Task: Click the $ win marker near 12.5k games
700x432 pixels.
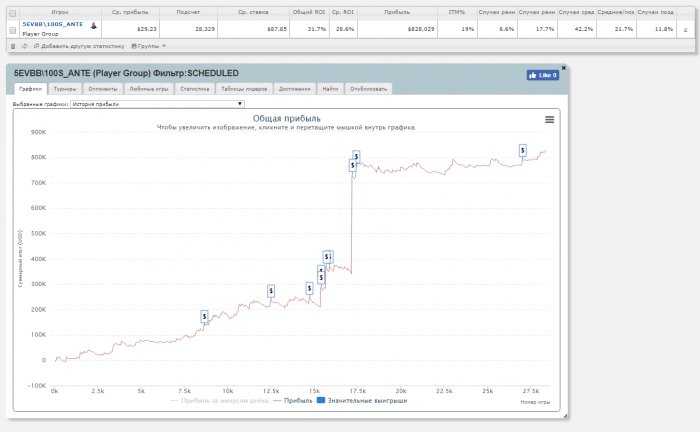Action: (x=271, y=291)
